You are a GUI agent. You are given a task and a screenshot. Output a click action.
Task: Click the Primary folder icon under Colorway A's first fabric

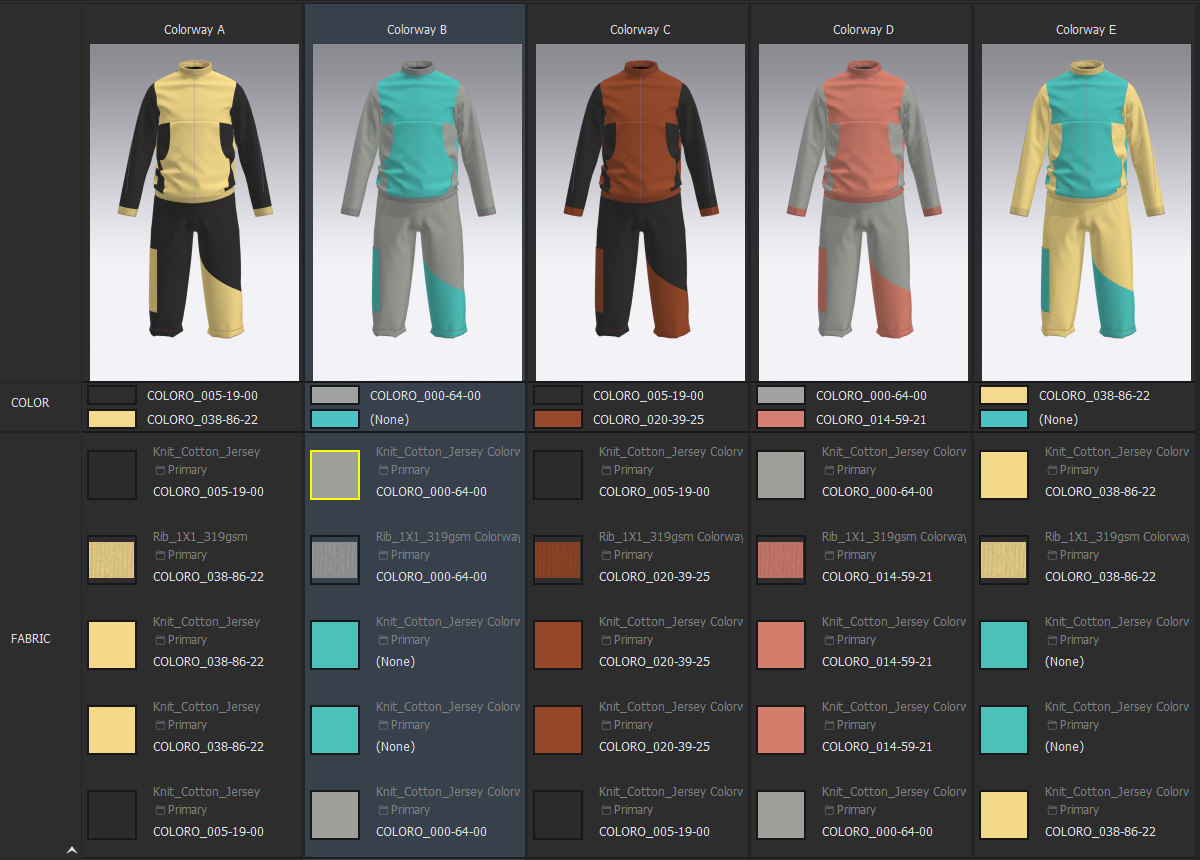point(159,470)
